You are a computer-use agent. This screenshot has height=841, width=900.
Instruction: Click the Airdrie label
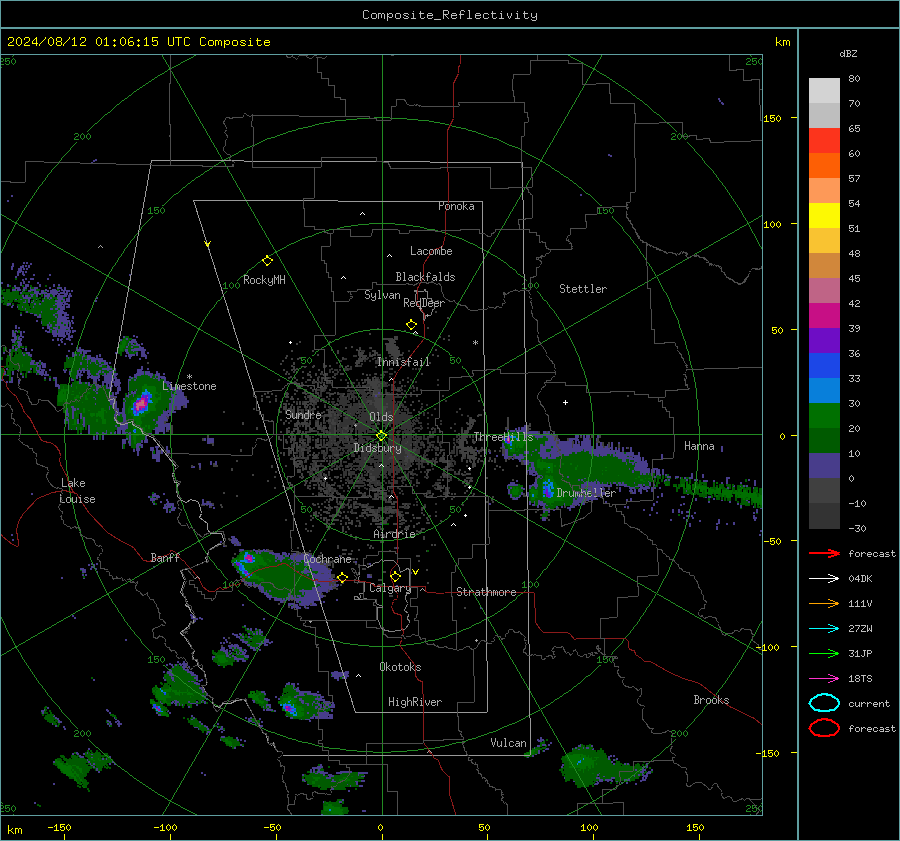click(394, 534)
